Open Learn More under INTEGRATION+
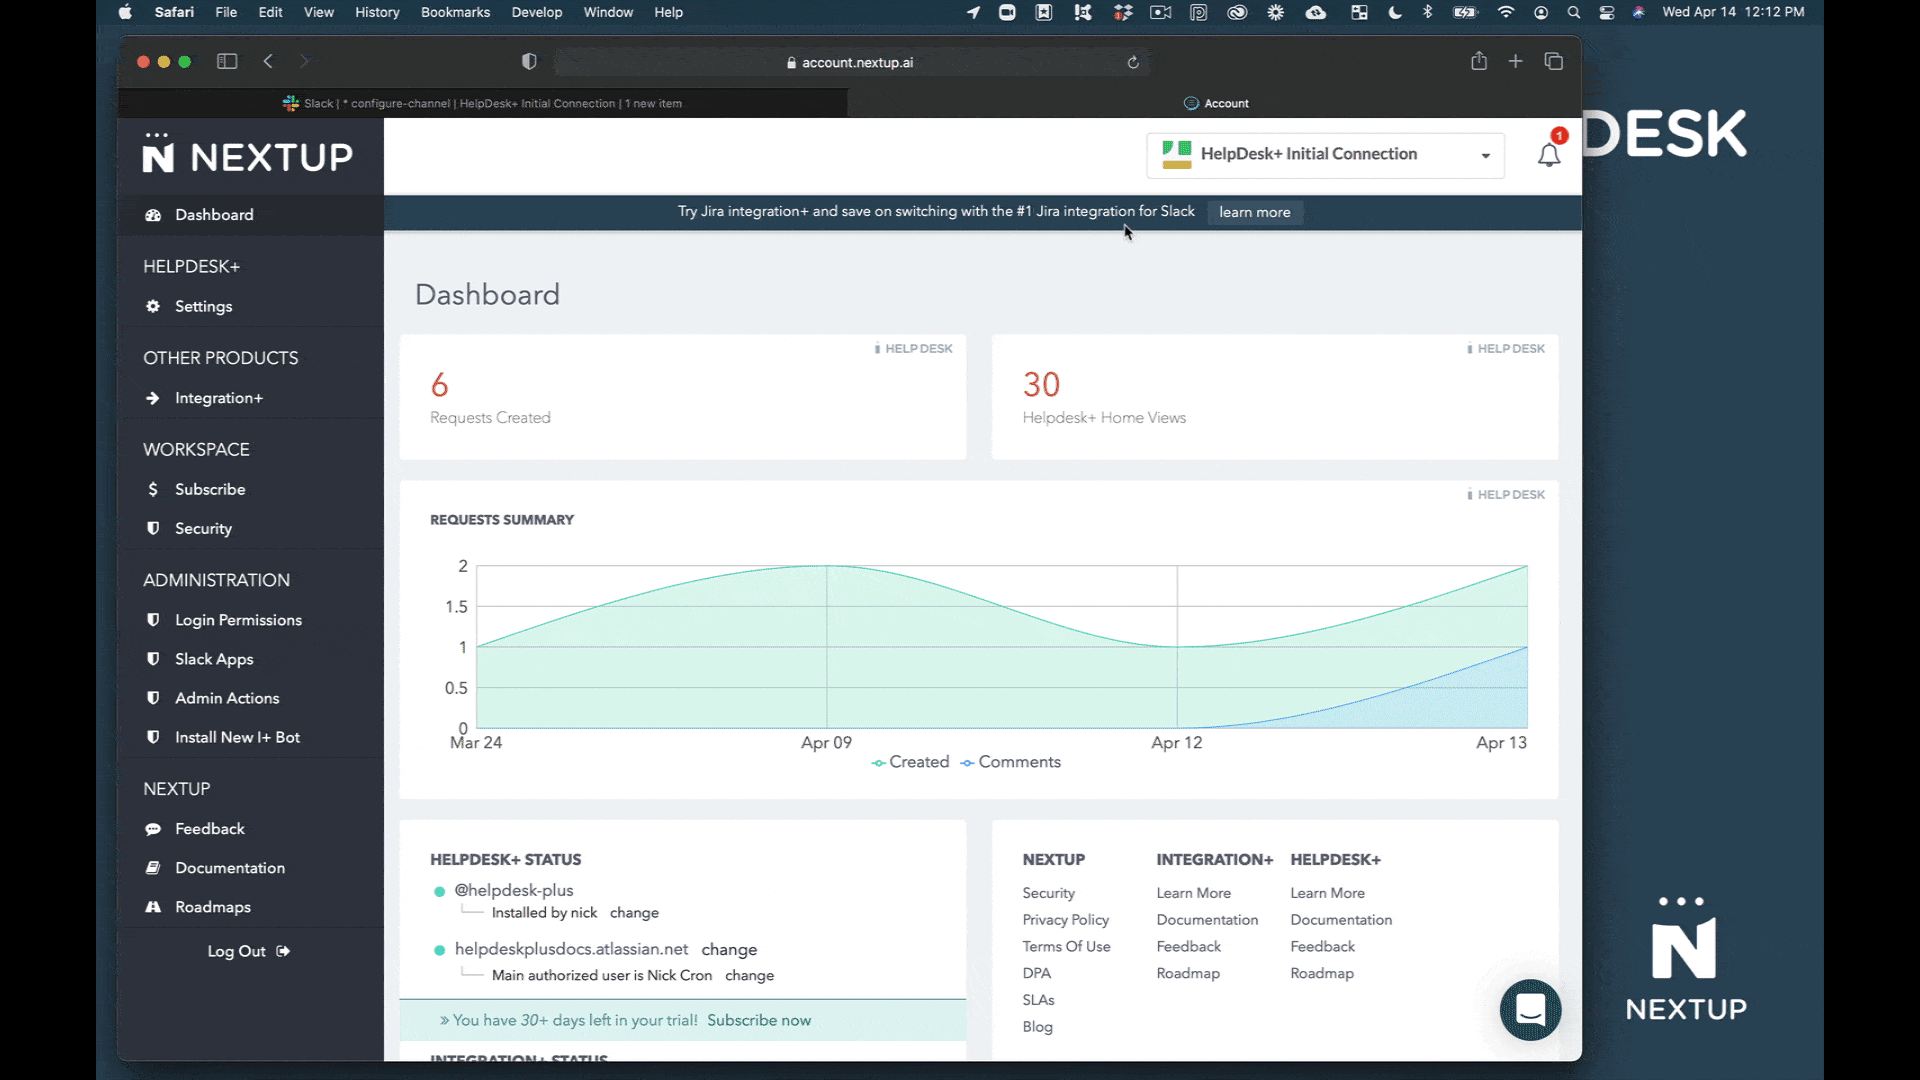The image size is (1920, 1080). pos(1193,893)
